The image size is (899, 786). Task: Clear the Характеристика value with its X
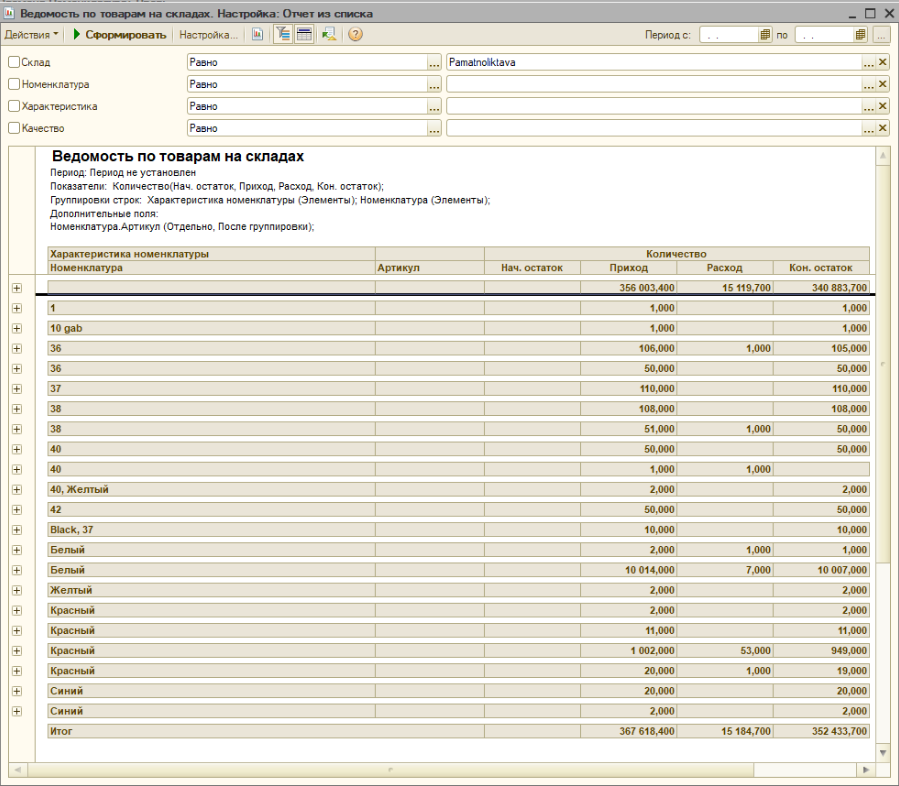pos(883,106)
